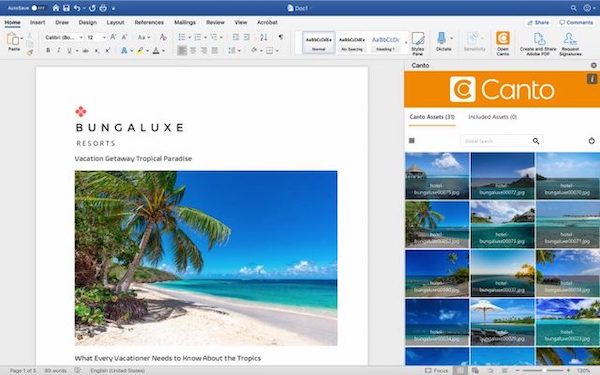This screenshot has width=600, height=375.
Task: Align text left
Action: pyautogui.click(x=182, y=50)
